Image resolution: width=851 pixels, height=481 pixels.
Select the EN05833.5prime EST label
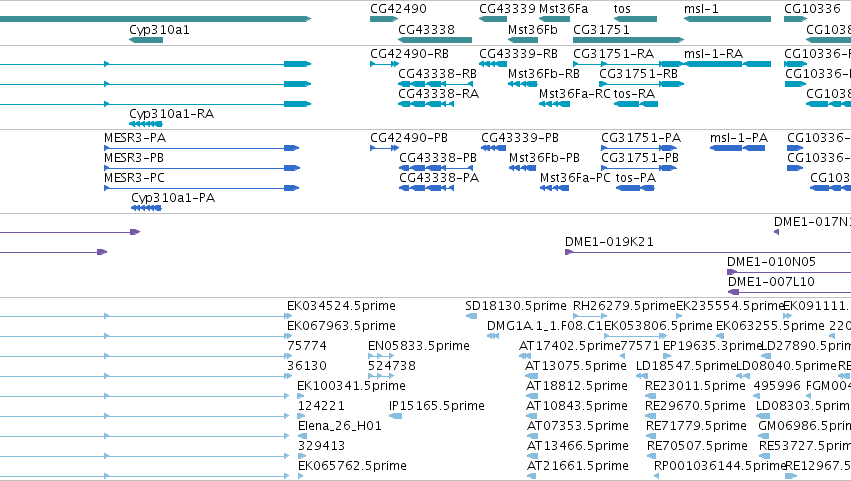[x=419, y=346]
